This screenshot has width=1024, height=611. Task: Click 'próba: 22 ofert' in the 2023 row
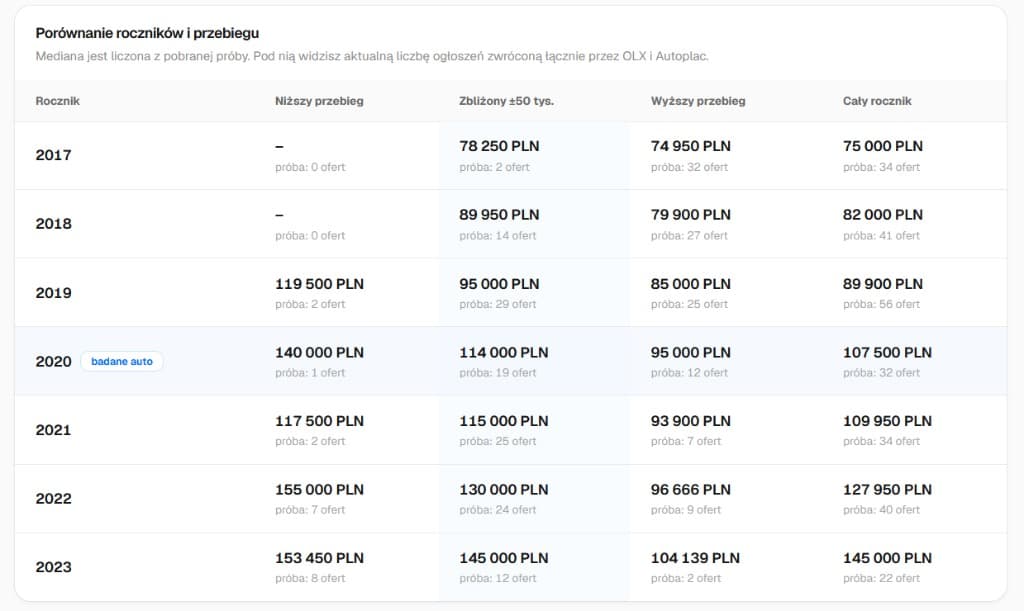tap(881, 578)
